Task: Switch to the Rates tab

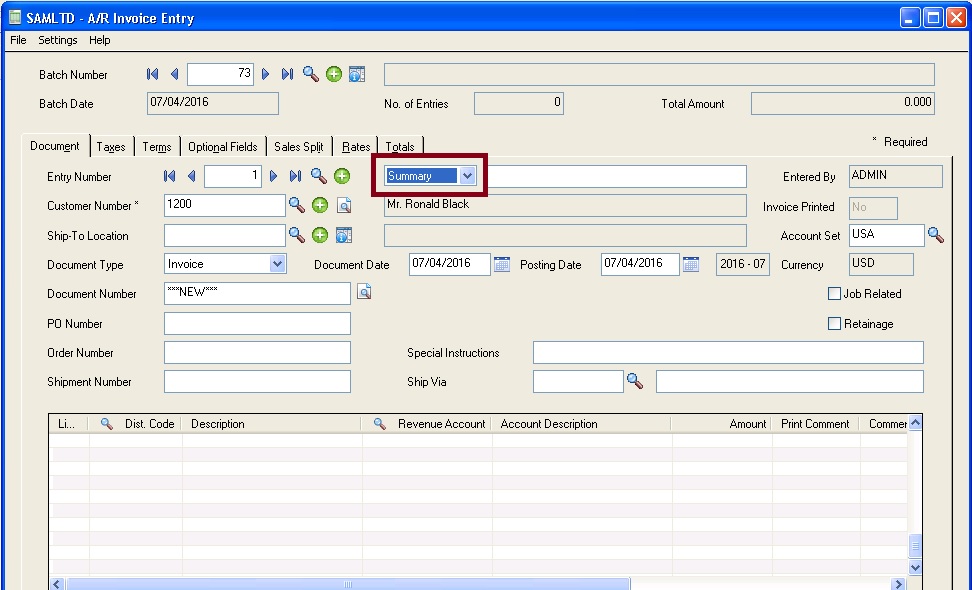Action: (x=356, y=147)
